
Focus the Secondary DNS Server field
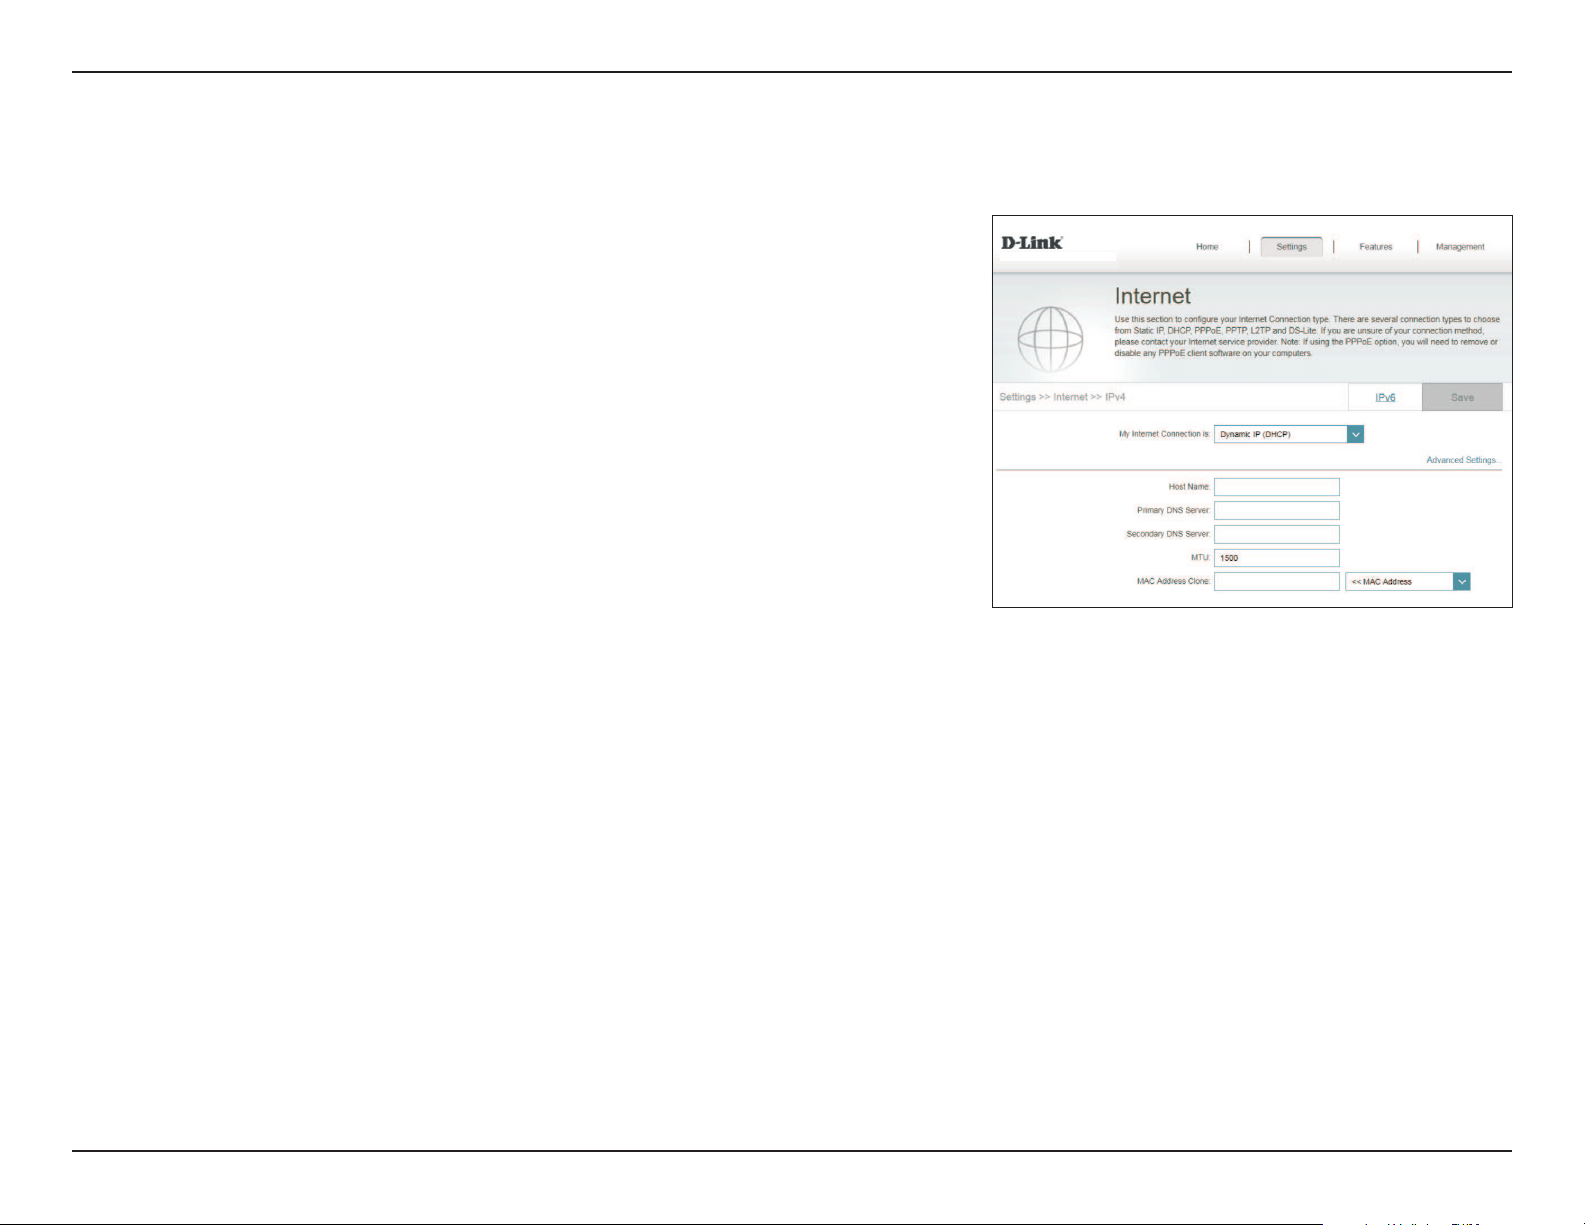click(x=1276, y=534)
